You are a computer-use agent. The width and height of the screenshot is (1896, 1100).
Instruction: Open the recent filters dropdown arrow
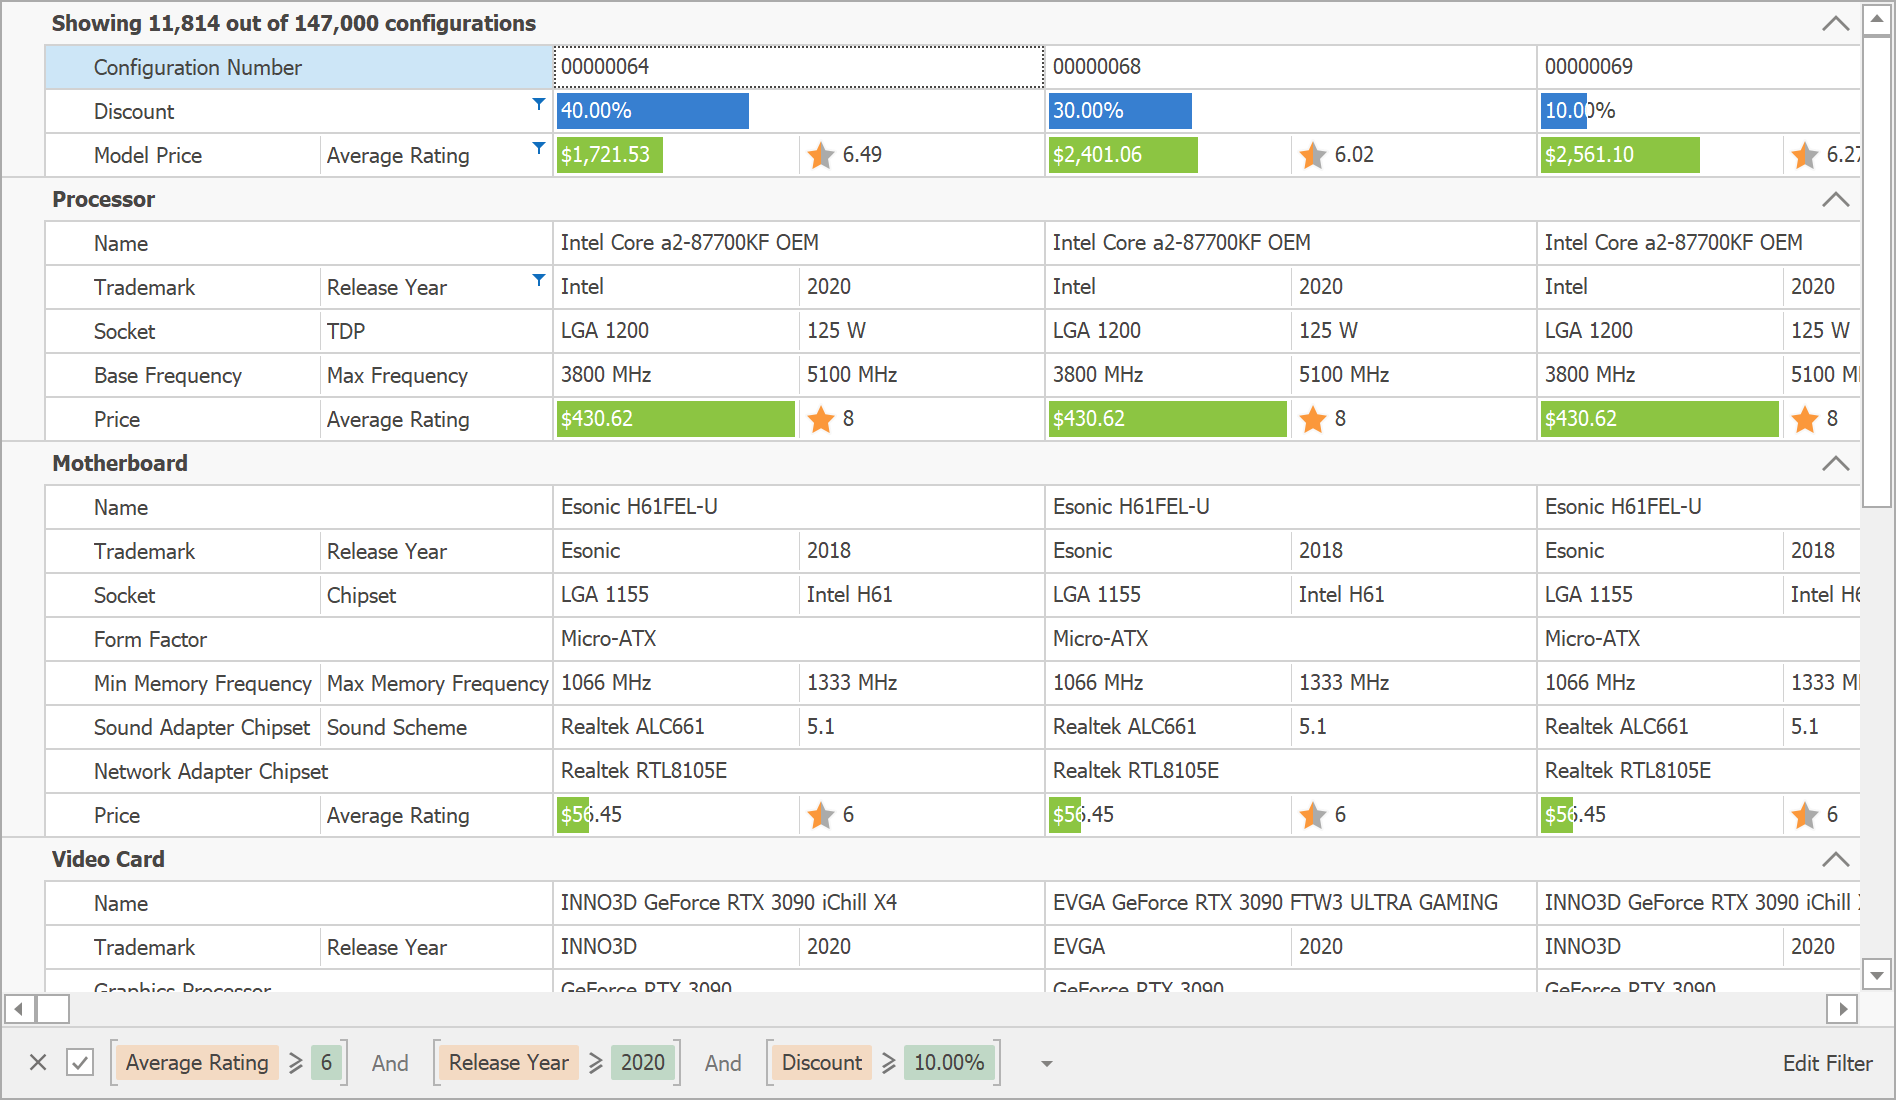tap(1046, 1063)
